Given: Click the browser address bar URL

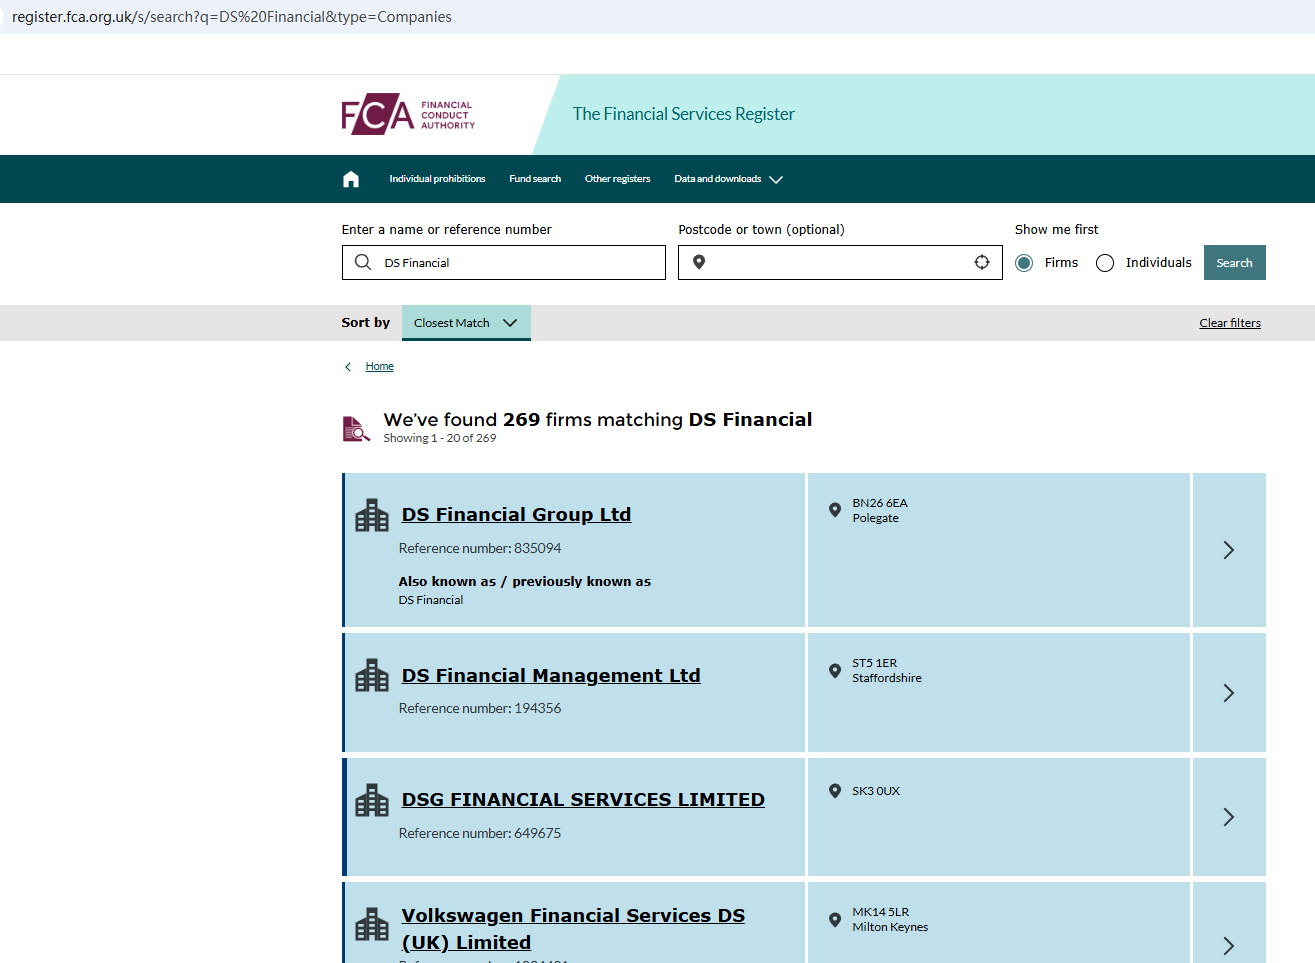Looking at the screenshot, I should click(232, 17).
